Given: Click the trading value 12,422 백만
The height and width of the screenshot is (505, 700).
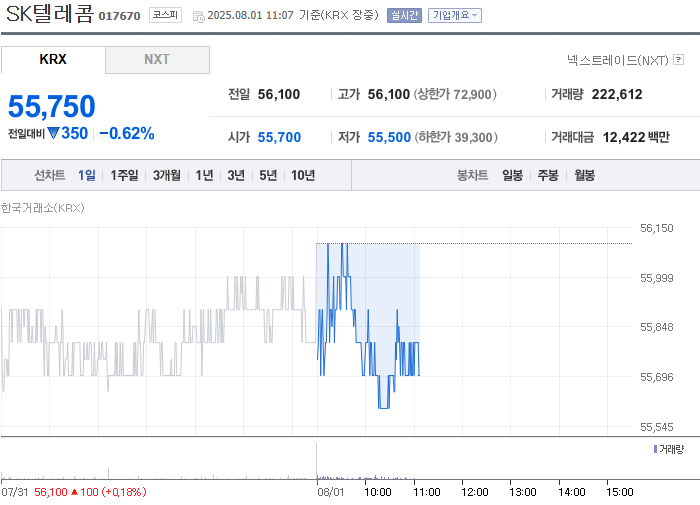Looking at the screenshot, I should pyautogui.click(x=636, y=137).
